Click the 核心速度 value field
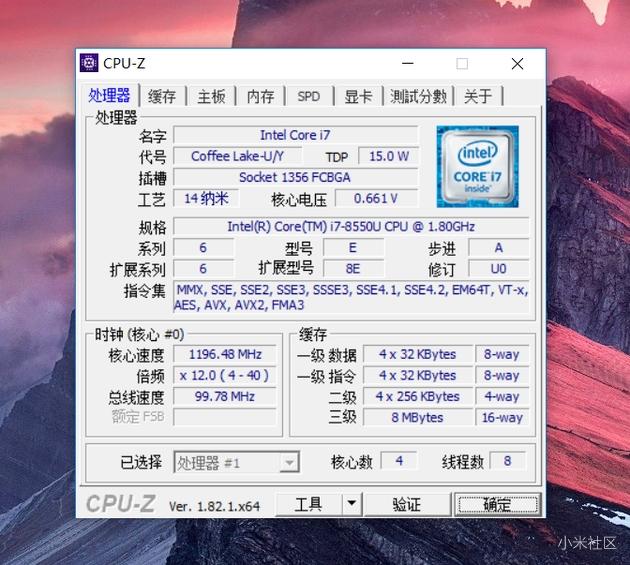 (x=225, y=354)
